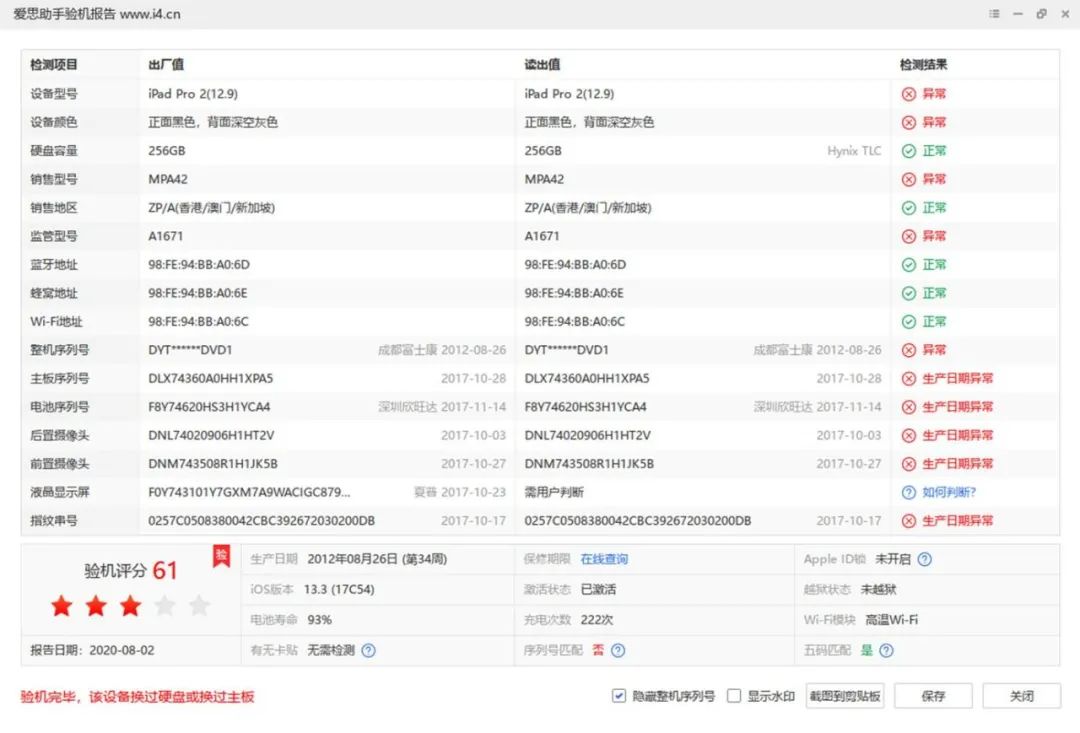Click the question mark beside 无需检测
The height and width of the screenshot is (733, 1080).
tap(367, 649)
